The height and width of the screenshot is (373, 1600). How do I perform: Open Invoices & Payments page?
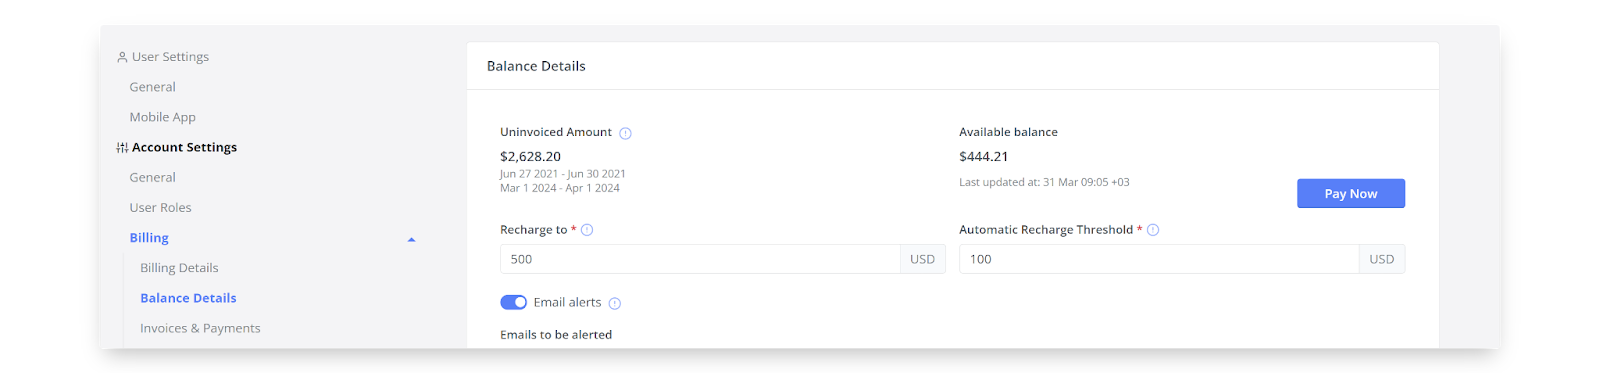pyautogui.click(x=200, y=328)
